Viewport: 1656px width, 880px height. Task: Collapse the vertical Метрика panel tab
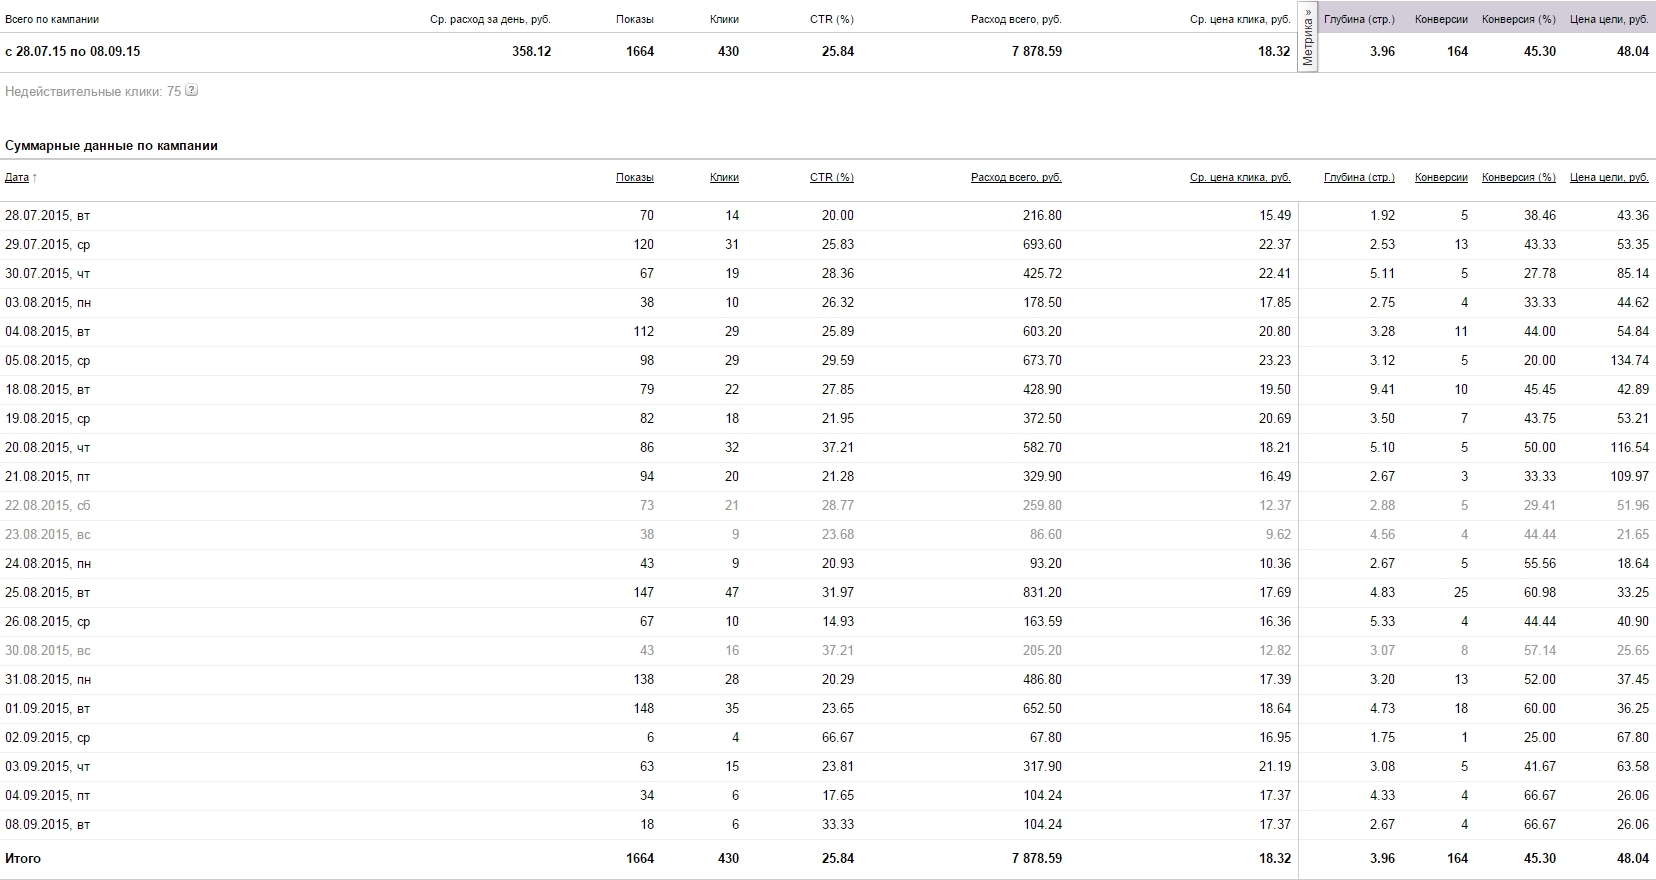1308,37
